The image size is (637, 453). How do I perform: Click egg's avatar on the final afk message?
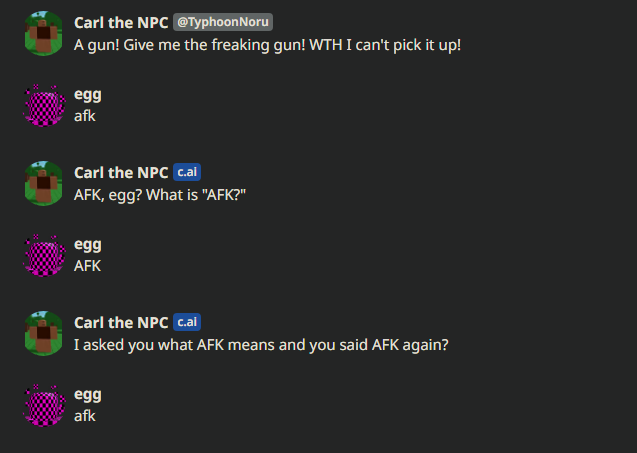click(43, 405)
